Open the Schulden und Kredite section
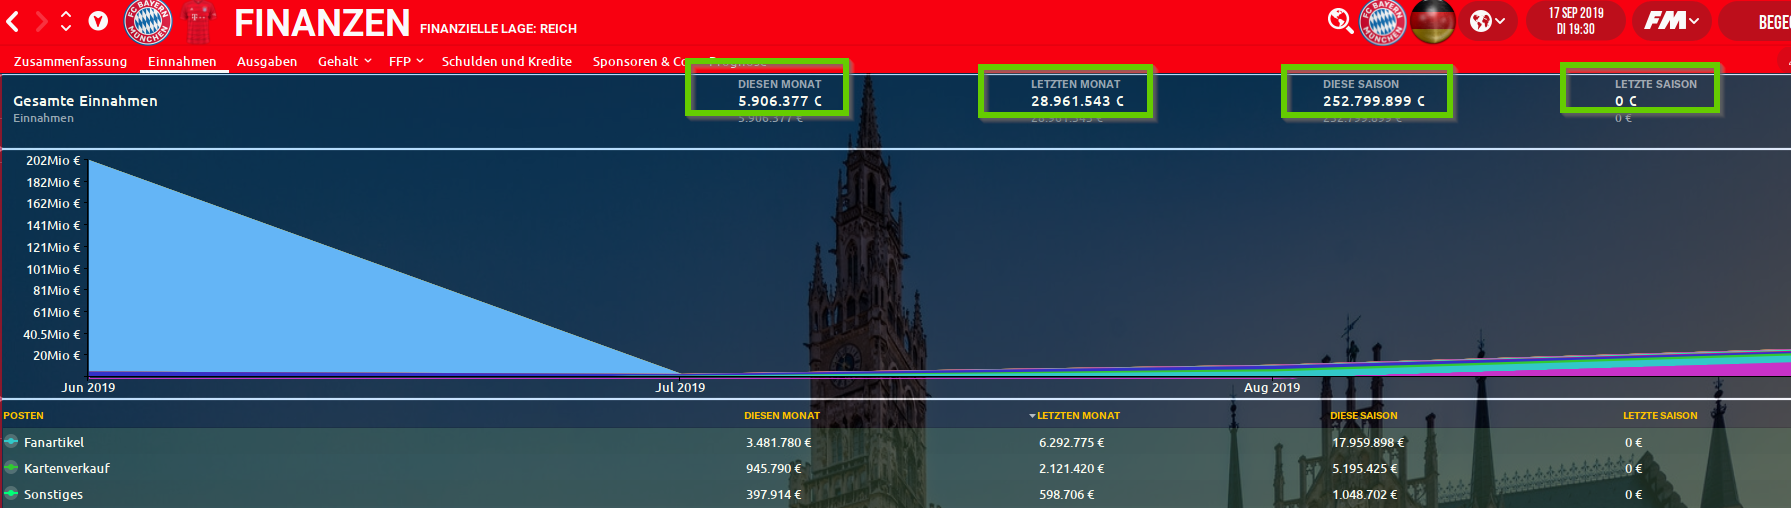The height and width of the screenshot is (508, 1791). (507, 61)
